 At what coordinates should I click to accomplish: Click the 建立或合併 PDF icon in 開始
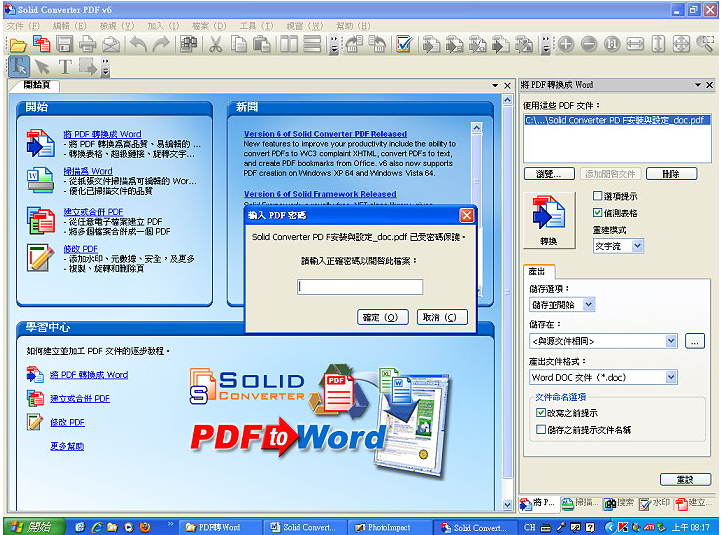click(x=41, y=221)
